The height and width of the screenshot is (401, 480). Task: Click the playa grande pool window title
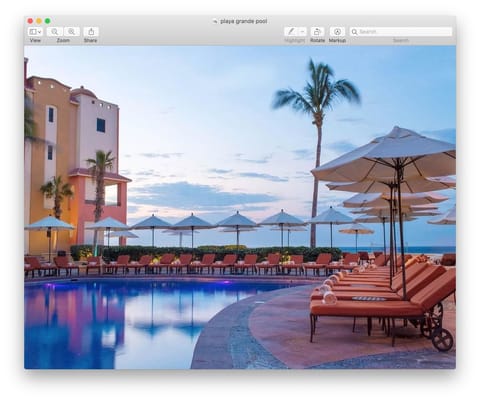tap(244, 21)
